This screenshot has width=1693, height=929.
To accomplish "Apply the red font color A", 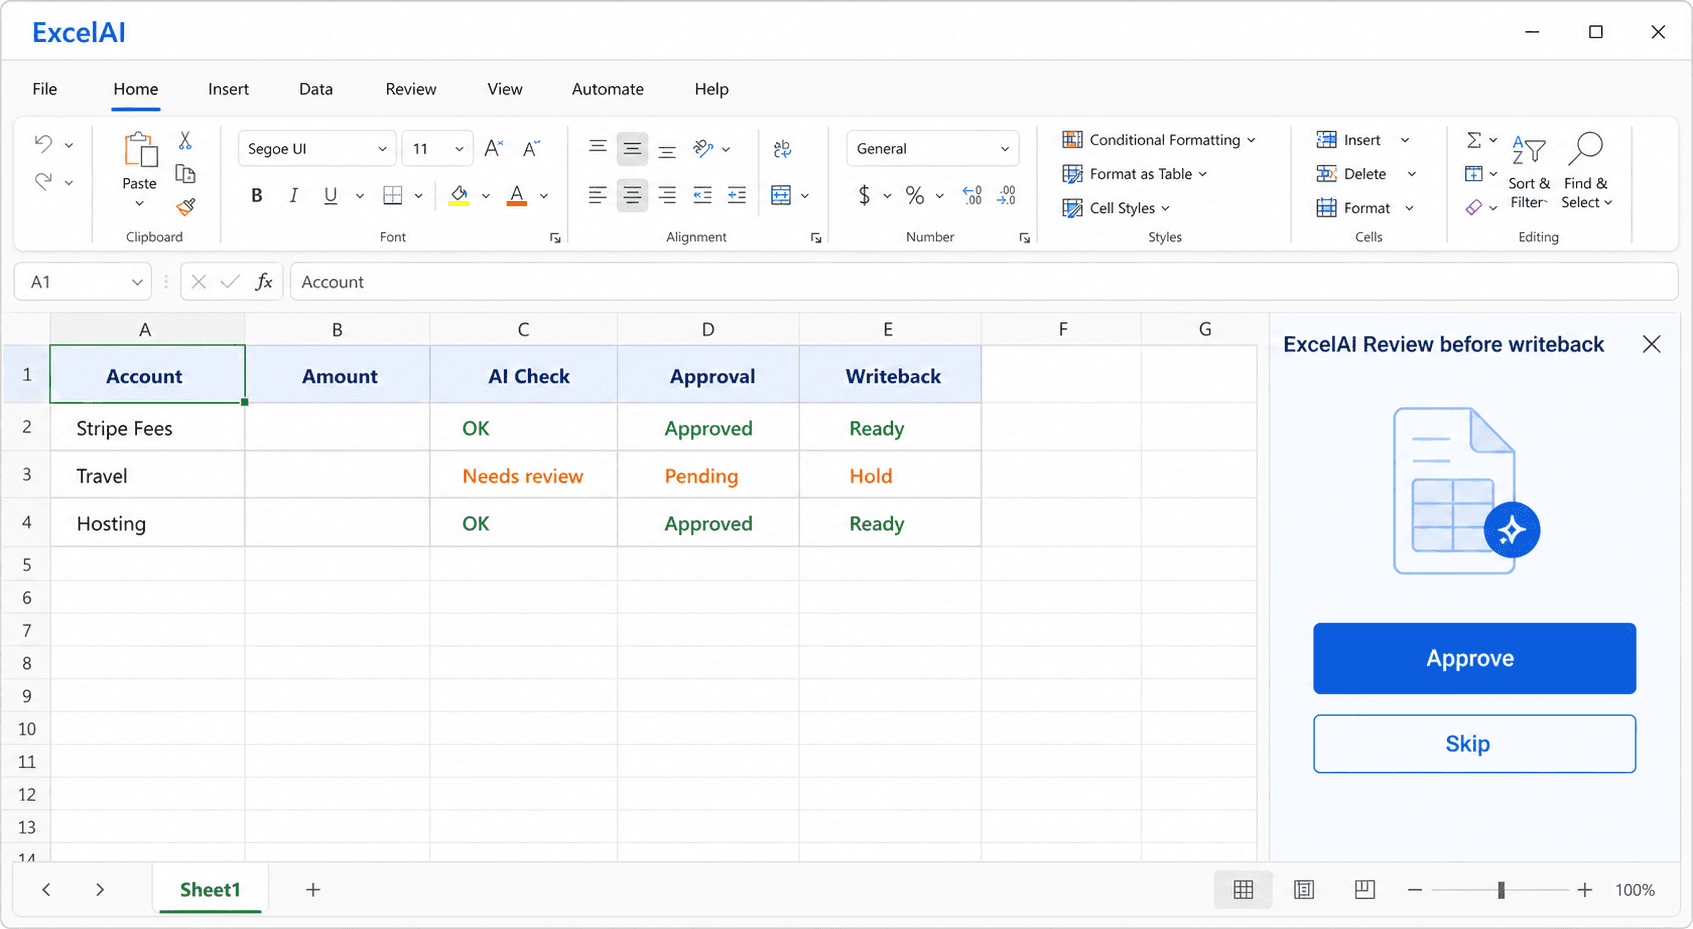I will pyautogui.click(x=517, y=195).
